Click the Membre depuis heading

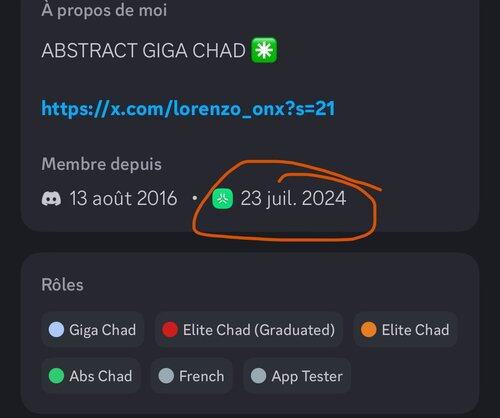102,164
